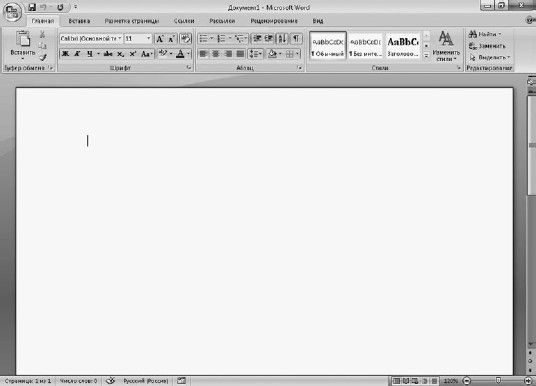Open the change case Aa dropdown
Viewport: 536px width, 386px height.
pos(146,54)
